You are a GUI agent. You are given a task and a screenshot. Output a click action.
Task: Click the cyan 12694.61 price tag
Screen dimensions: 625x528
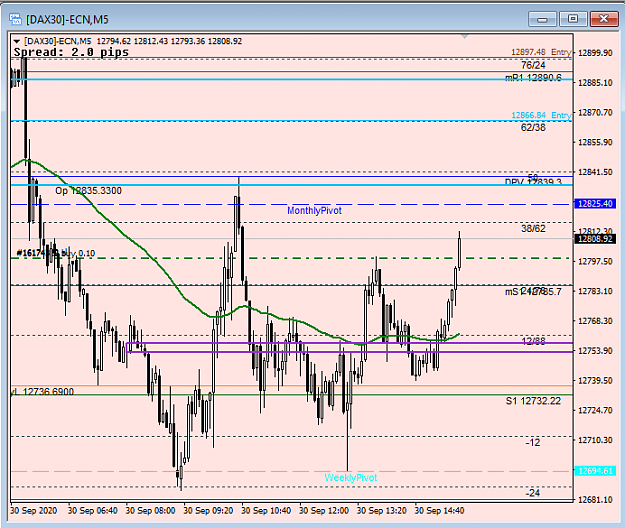pyautogui.click(x=595, y=471)
